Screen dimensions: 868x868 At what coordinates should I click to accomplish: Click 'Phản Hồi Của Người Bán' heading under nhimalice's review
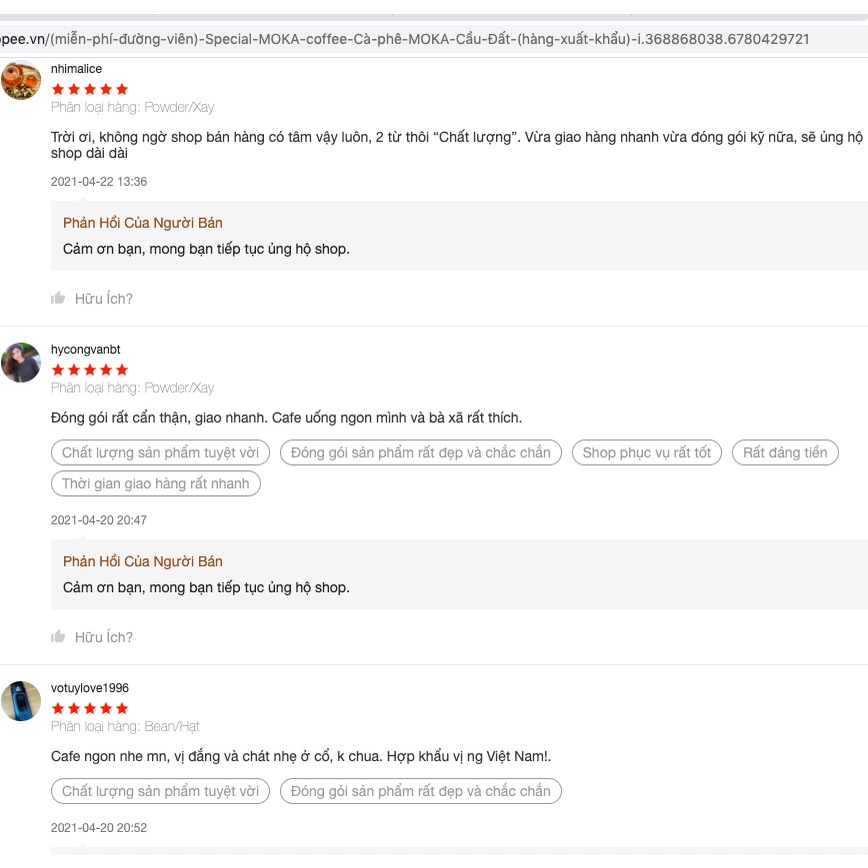(143, 223)
